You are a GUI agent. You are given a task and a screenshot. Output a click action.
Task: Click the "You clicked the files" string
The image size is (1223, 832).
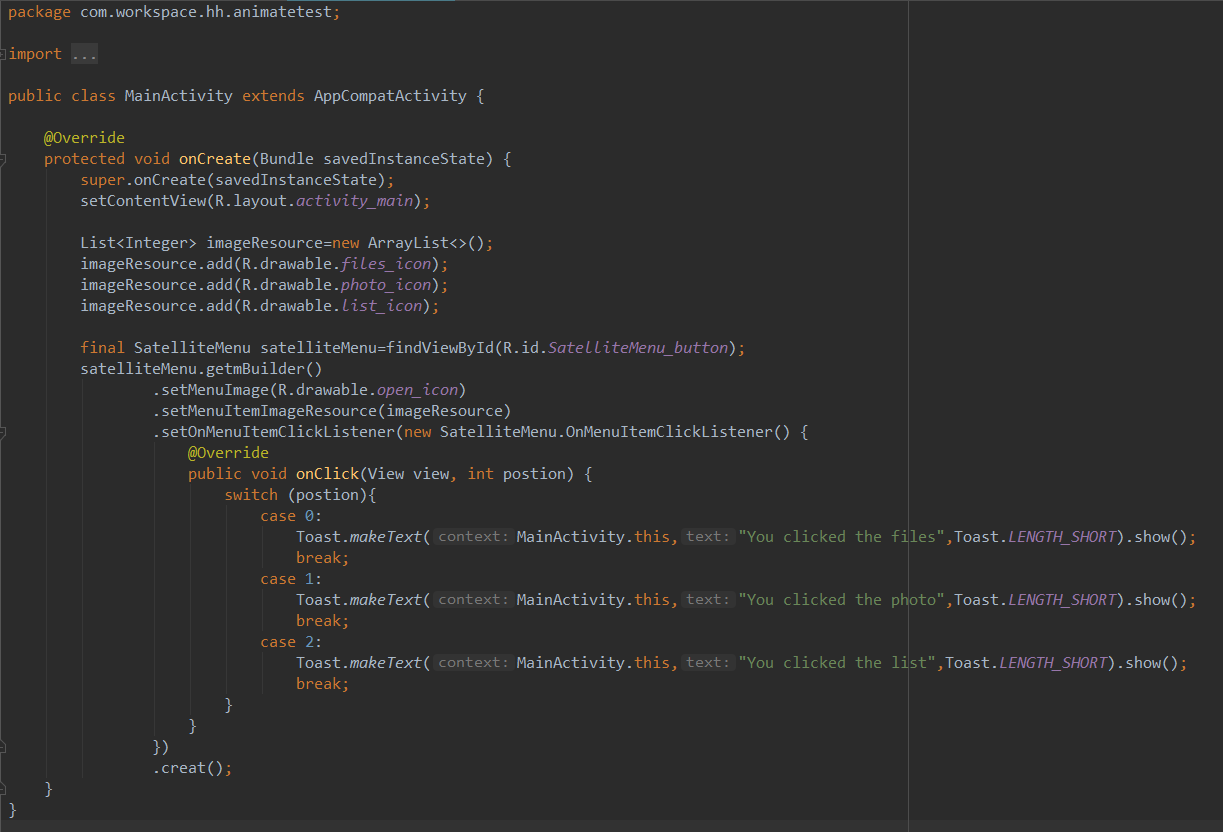tap(842, 537)
